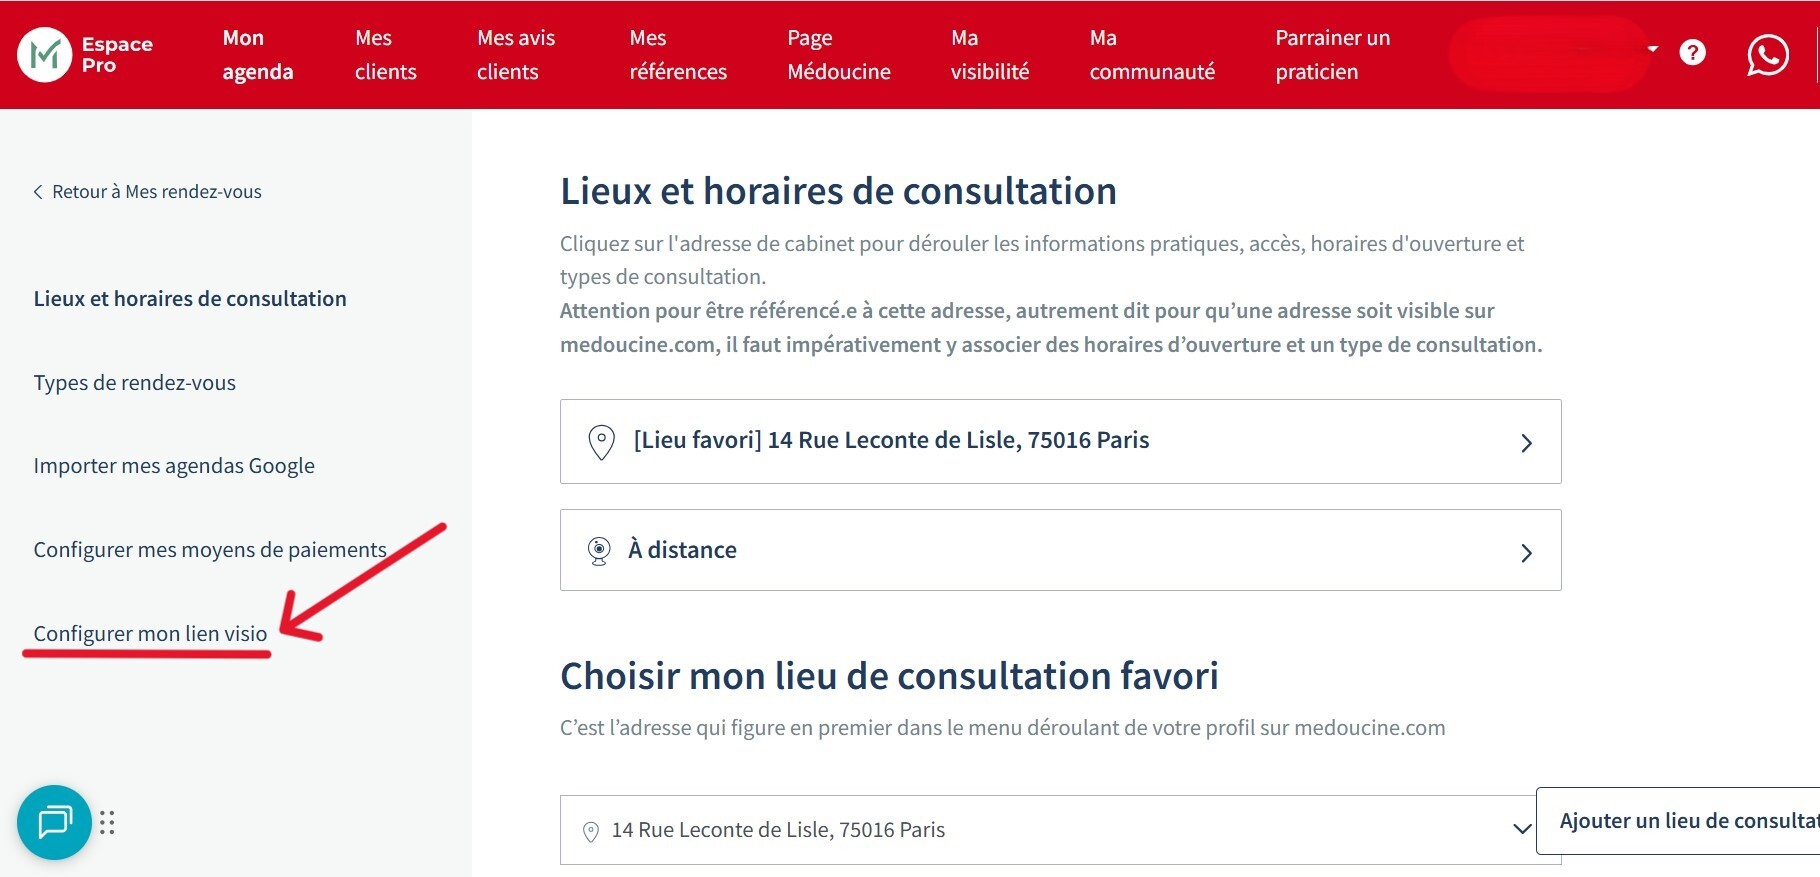Click the back chevron by Retour à Mes rendez-vous
This screenshot has height=877, width=1820.
point(38,192)
